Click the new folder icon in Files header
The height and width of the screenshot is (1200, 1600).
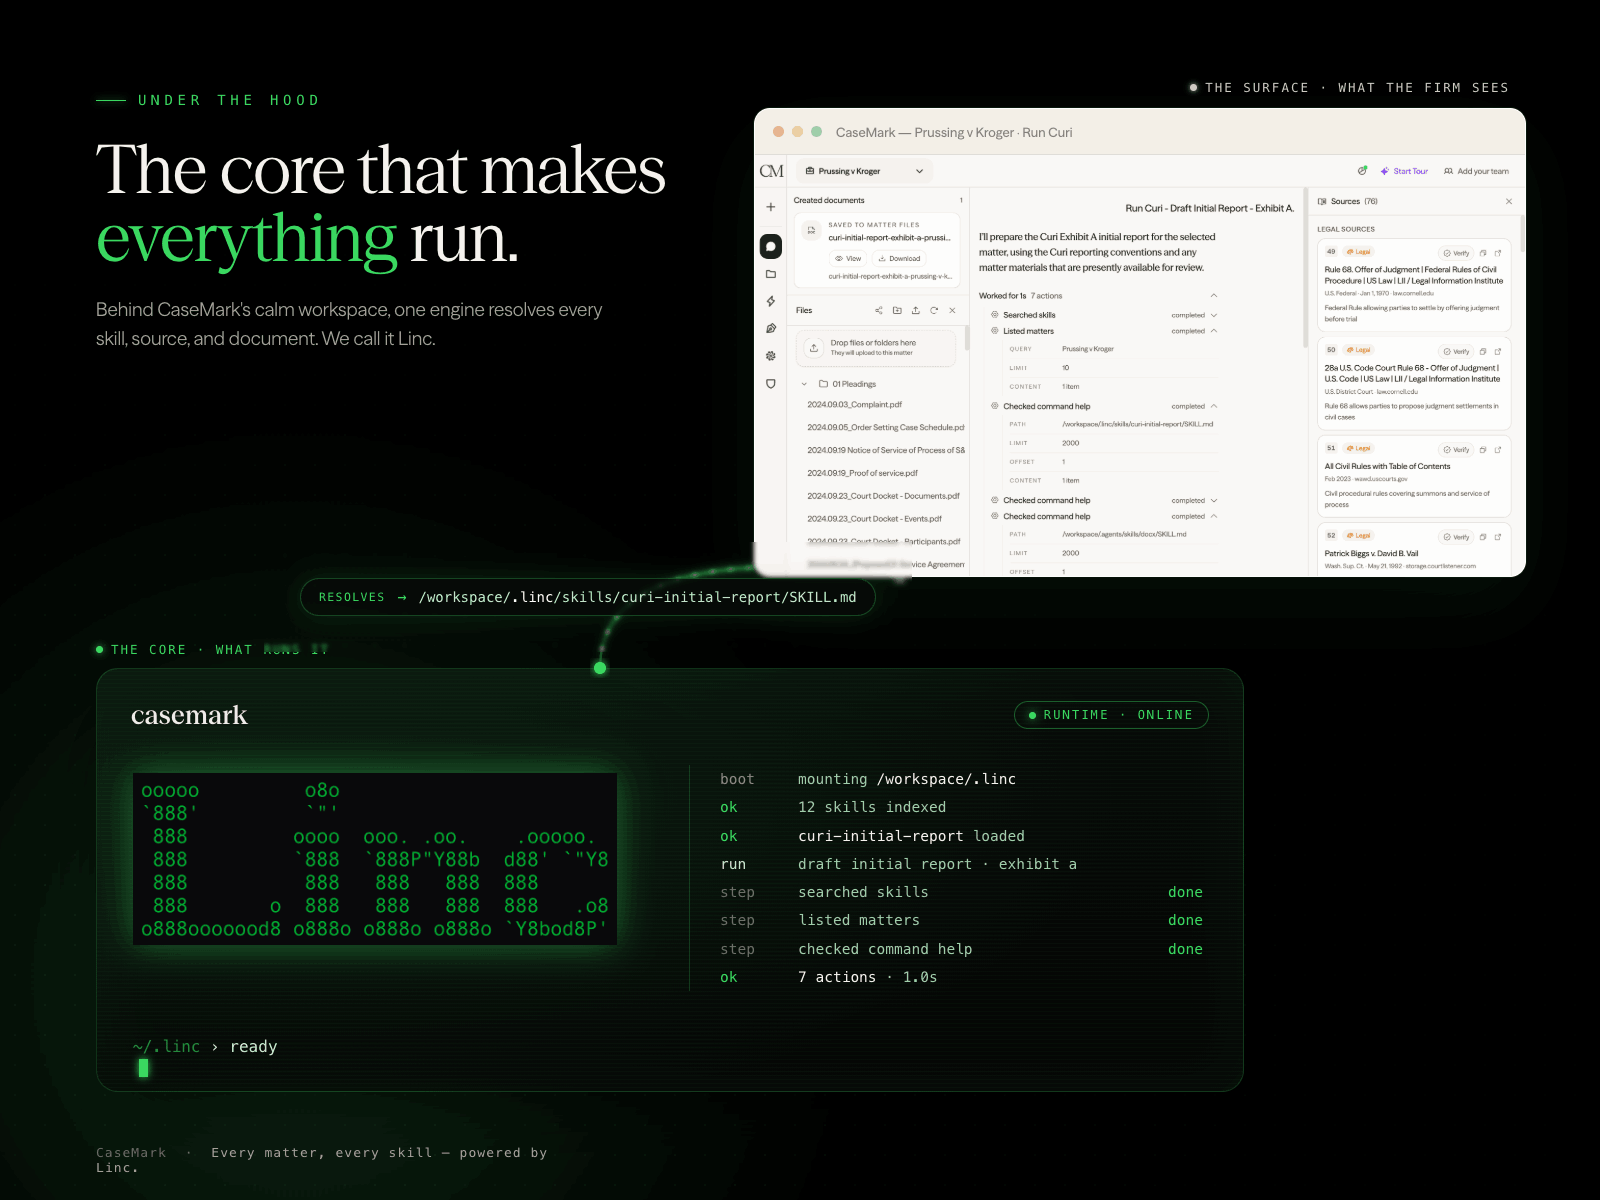[897, 310]
